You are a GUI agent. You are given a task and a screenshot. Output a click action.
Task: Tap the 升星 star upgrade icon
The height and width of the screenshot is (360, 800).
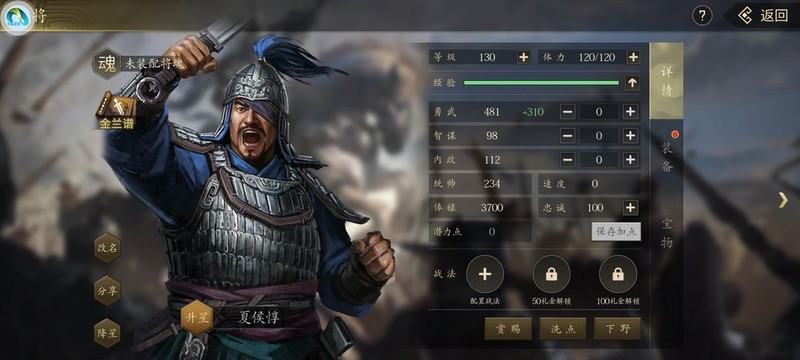[x=196, y=317]
